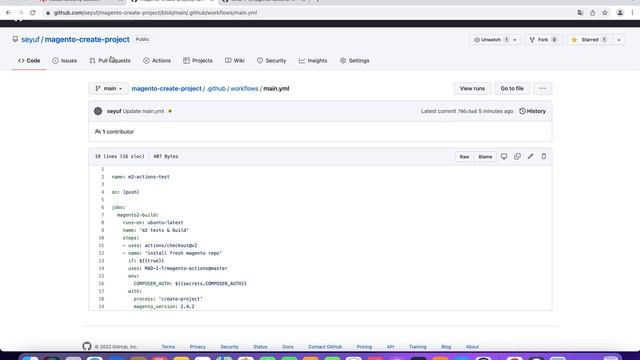Open the API footer link

391,347
